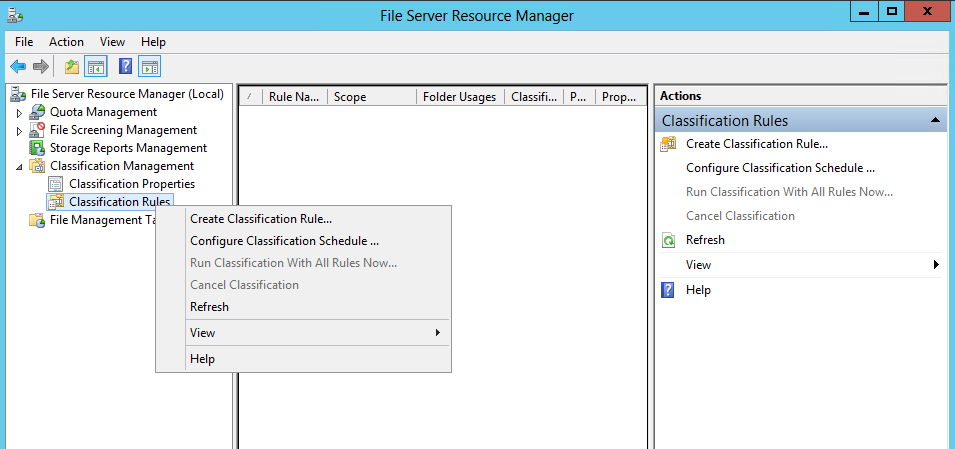Click the Help icon in Actions pane
This screenshot has height=449, width=955.
click(669, 290)
